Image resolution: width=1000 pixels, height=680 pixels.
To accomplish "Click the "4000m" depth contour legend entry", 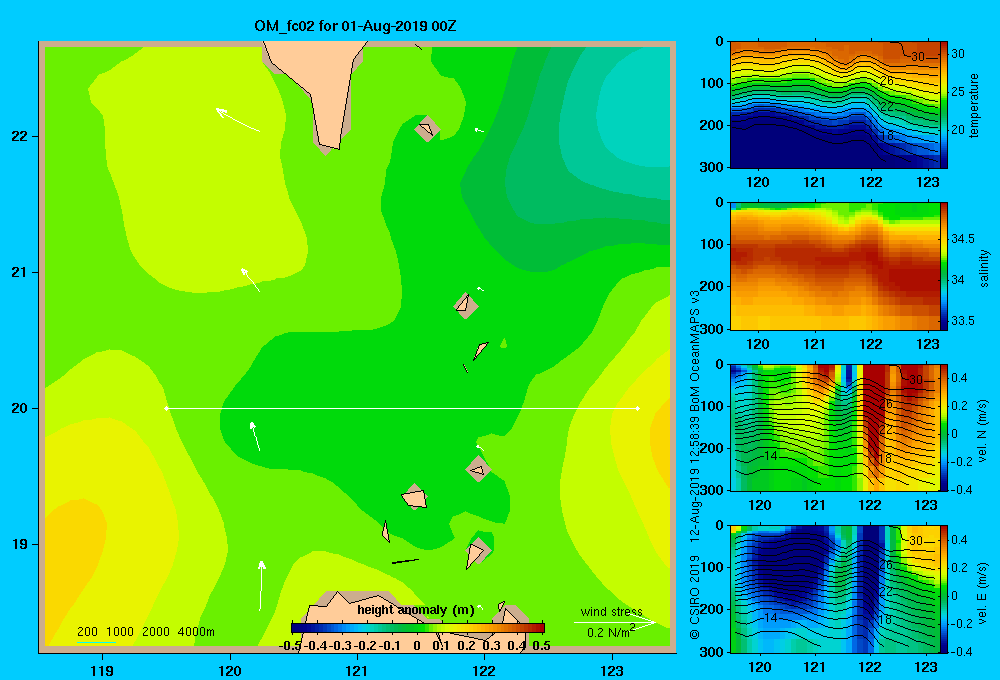I will pyautogui.click(x=196, y=632).
